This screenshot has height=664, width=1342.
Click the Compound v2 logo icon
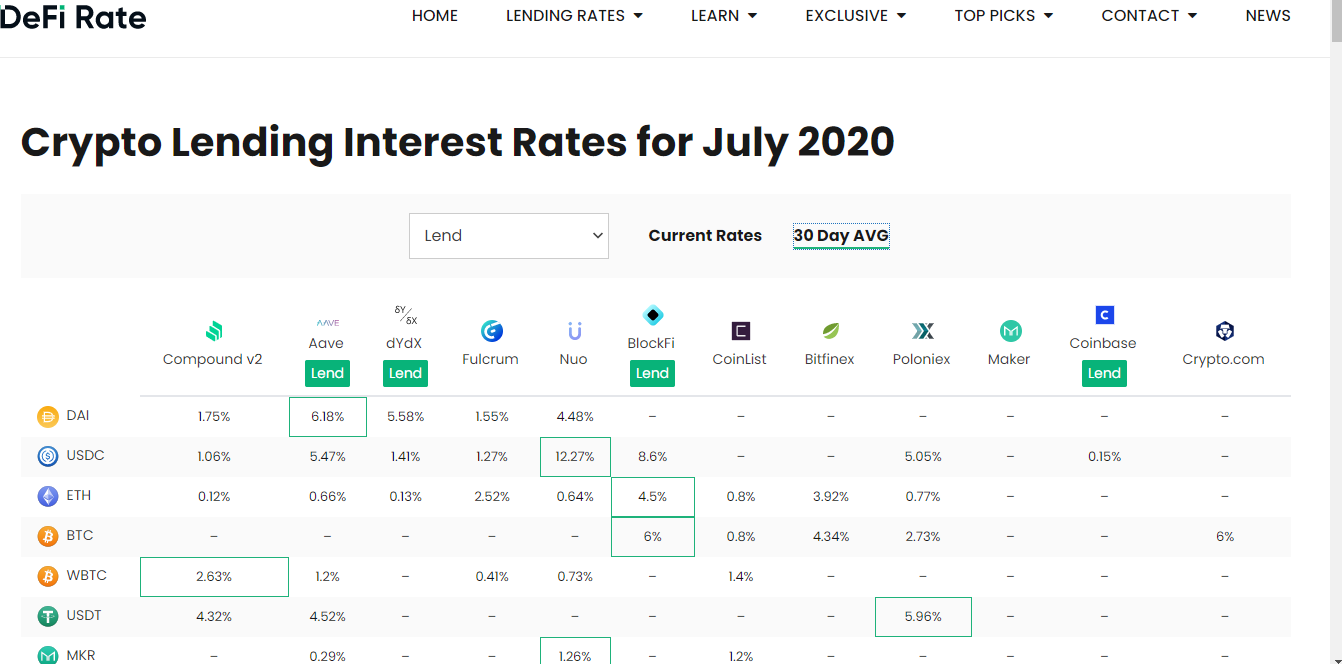point(213,331)
